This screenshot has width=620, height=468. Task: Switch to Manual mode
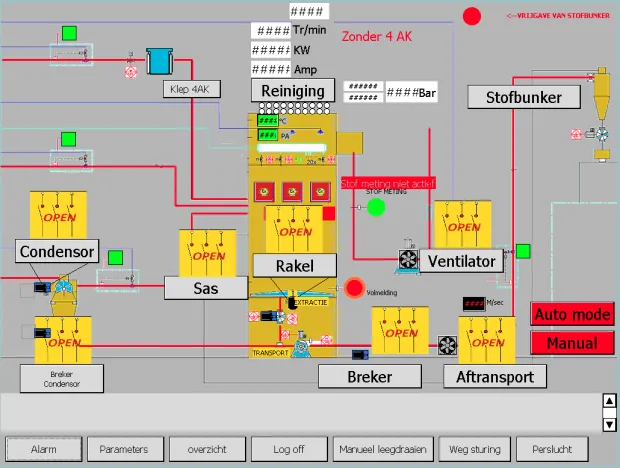[572, 343]
